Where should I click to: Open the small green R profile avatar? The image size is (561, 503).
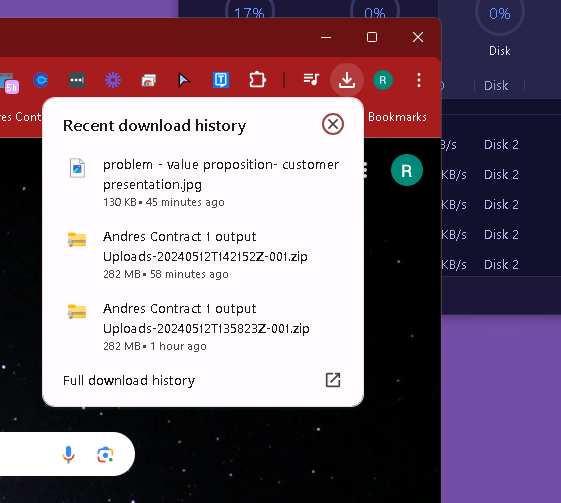382,80
